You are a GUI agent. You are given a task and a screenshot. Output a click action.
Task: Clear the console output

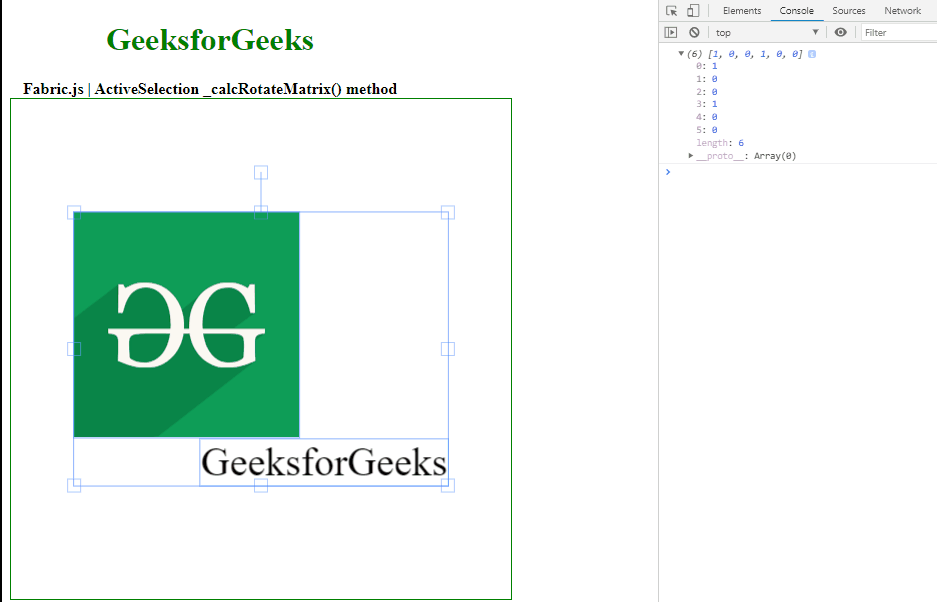(x=693, y=32)
